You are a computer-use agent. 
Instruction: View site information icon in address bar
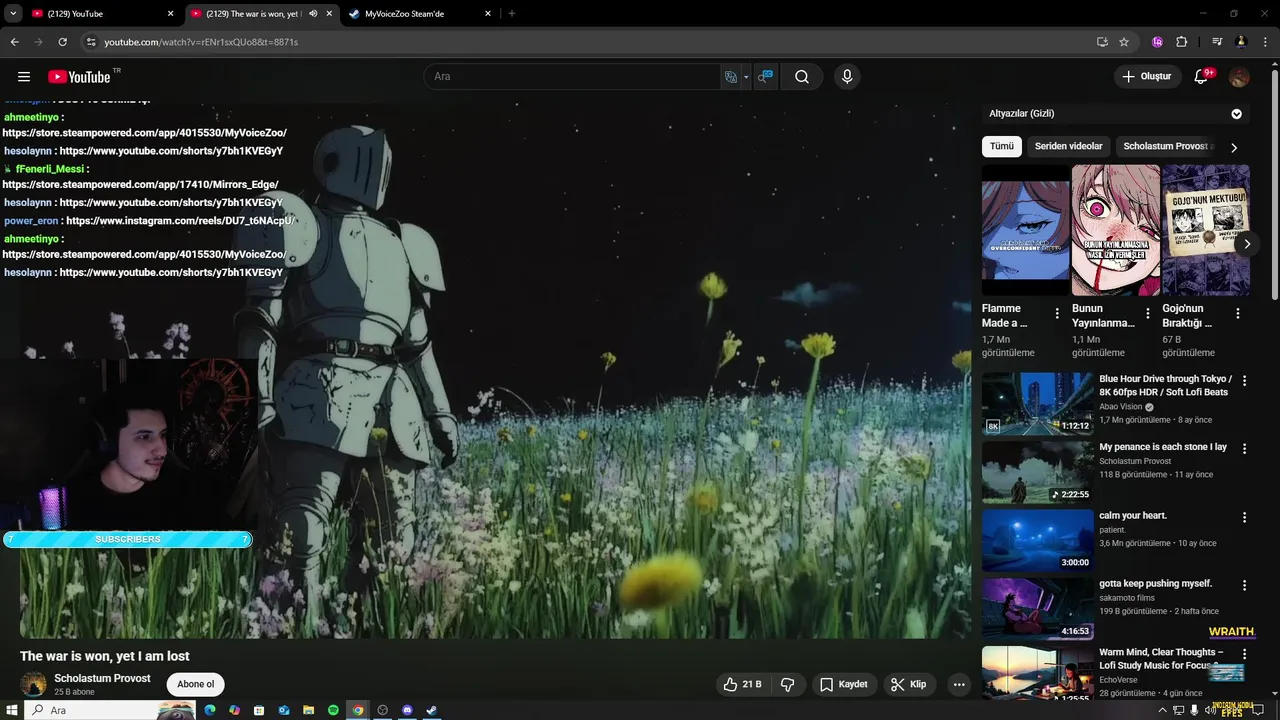(91, 42)
